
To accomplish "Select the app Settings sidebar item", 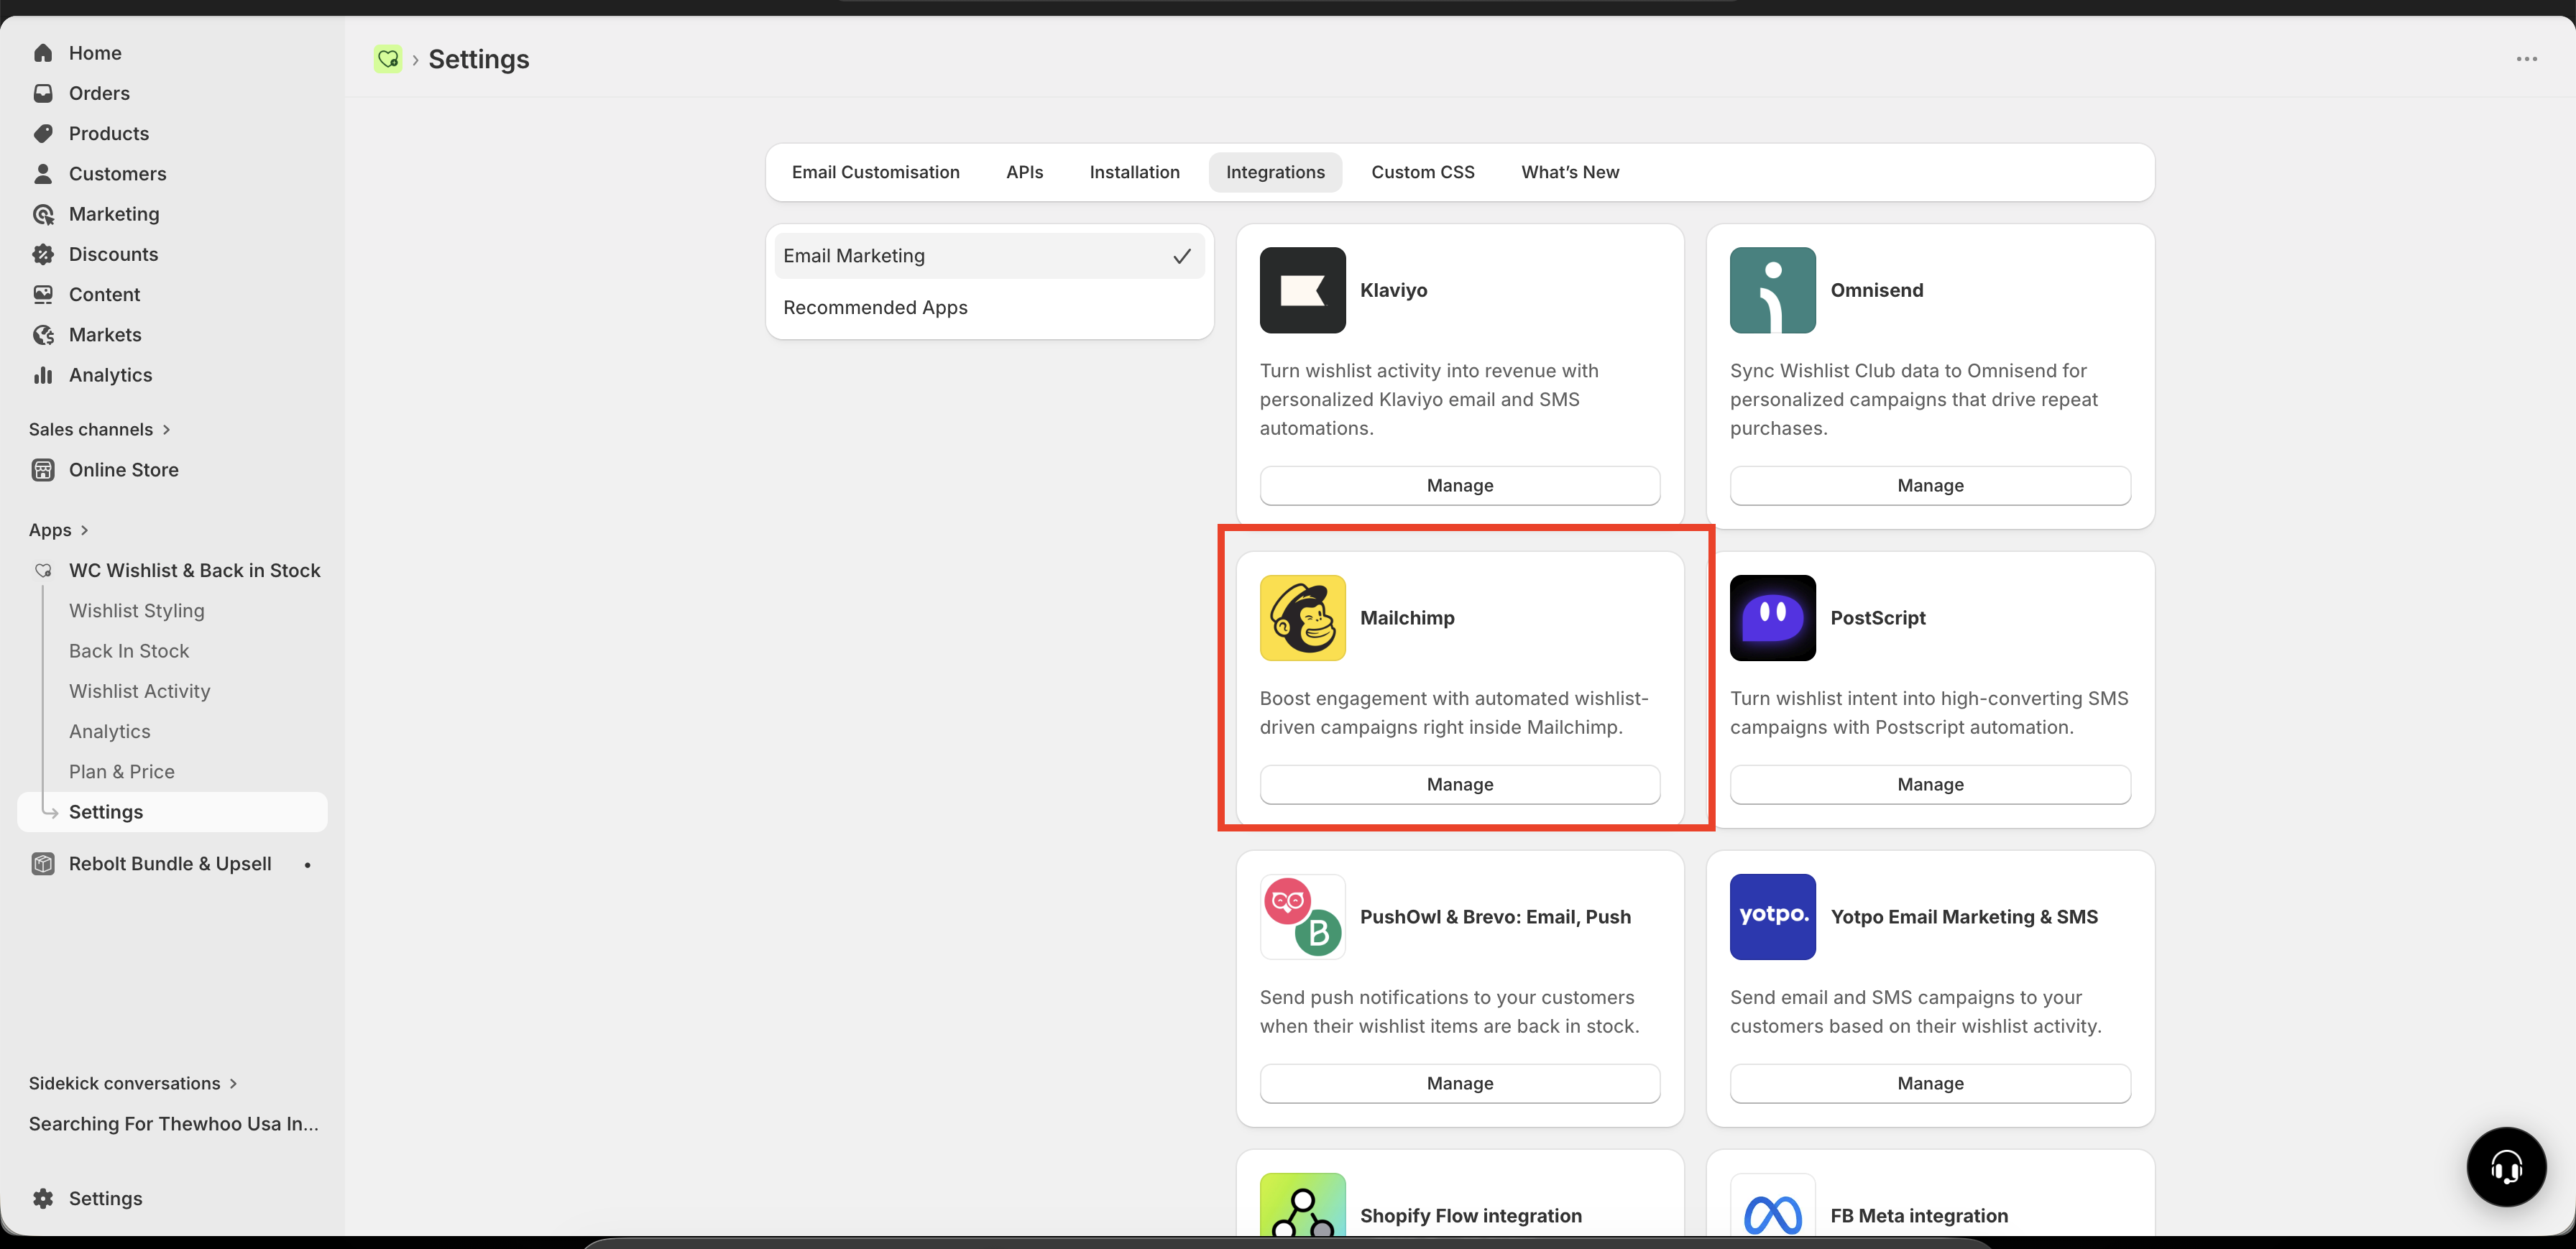I will pos(172,812).
